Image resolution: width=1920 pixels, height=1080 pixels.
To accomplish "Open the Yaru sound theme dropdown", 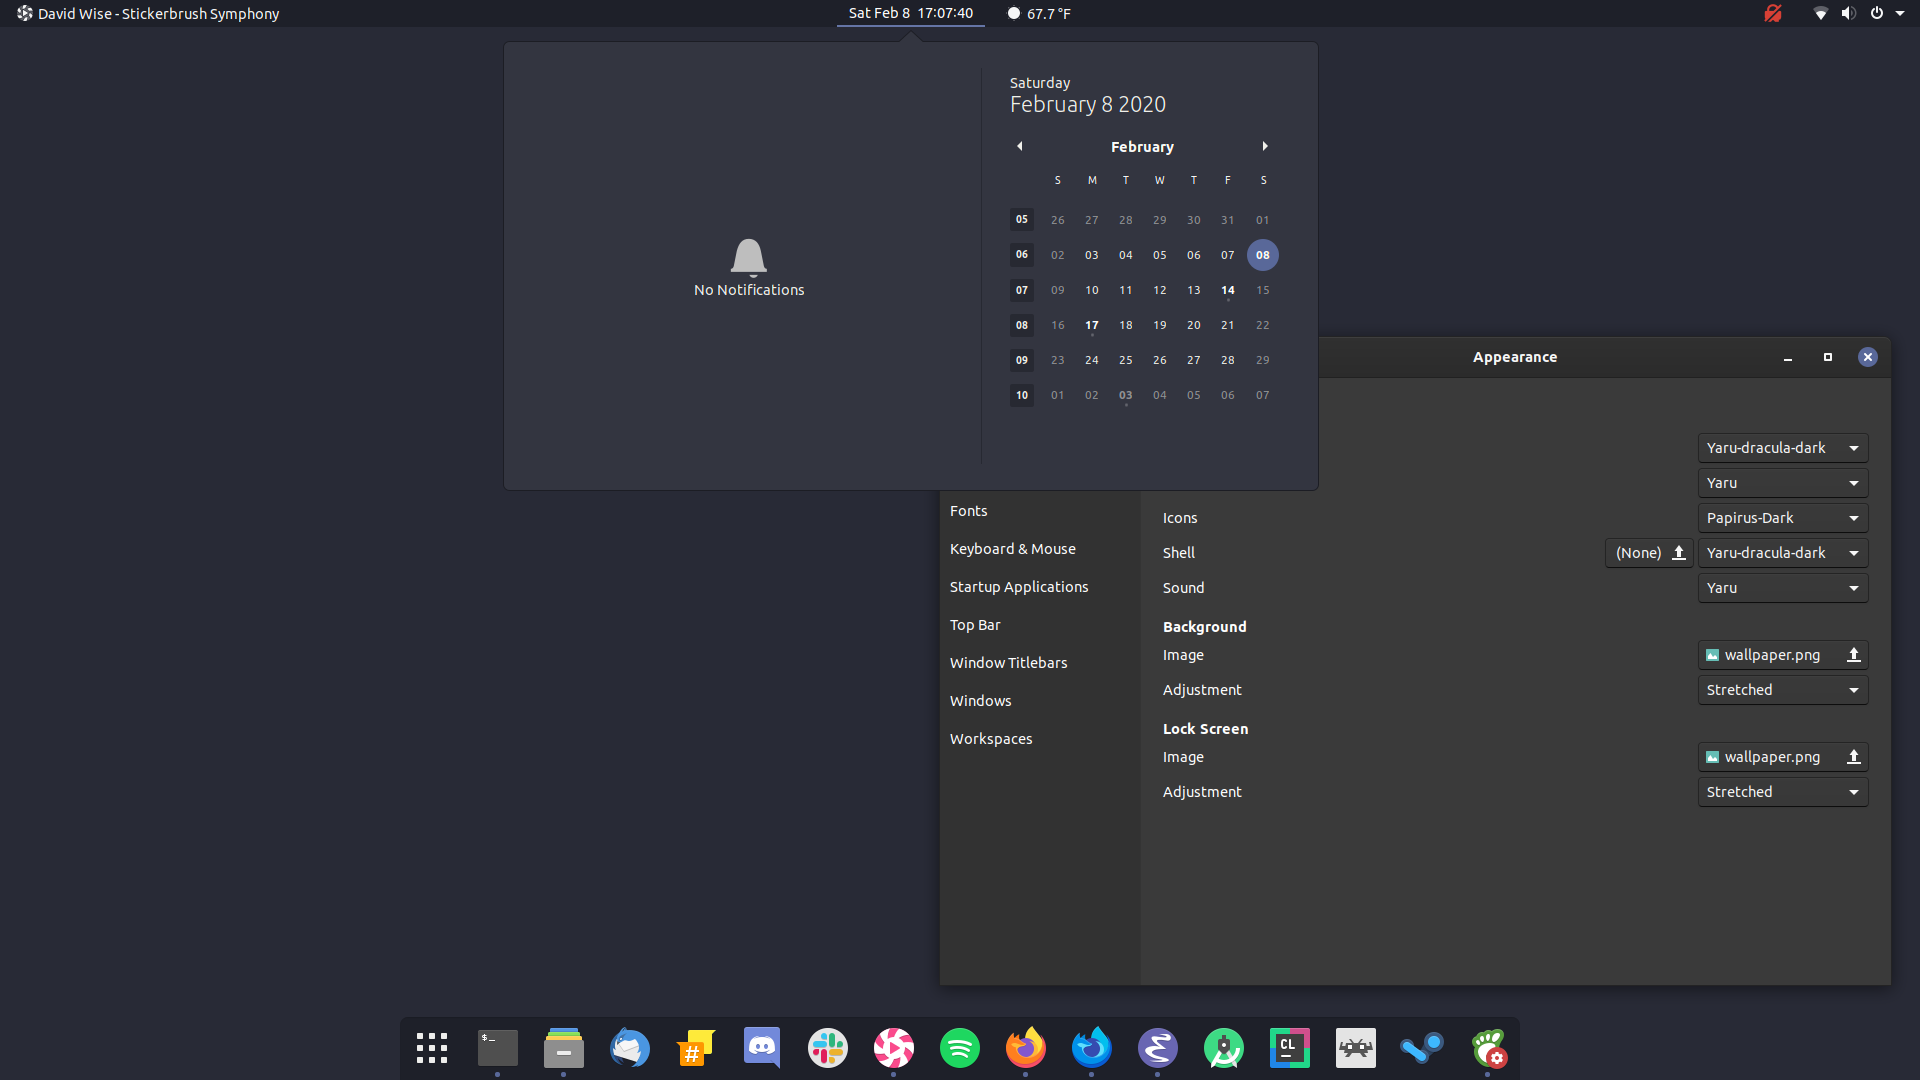I will [1782, 587].
